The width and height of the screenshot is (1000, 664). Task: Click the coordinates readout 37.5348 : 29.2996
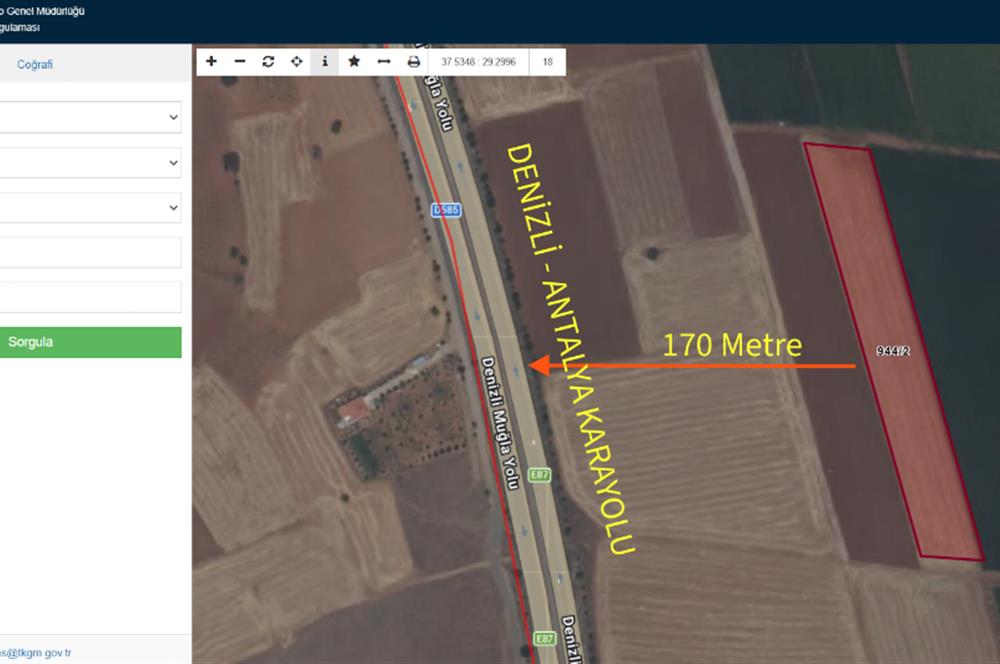[478, 62]
